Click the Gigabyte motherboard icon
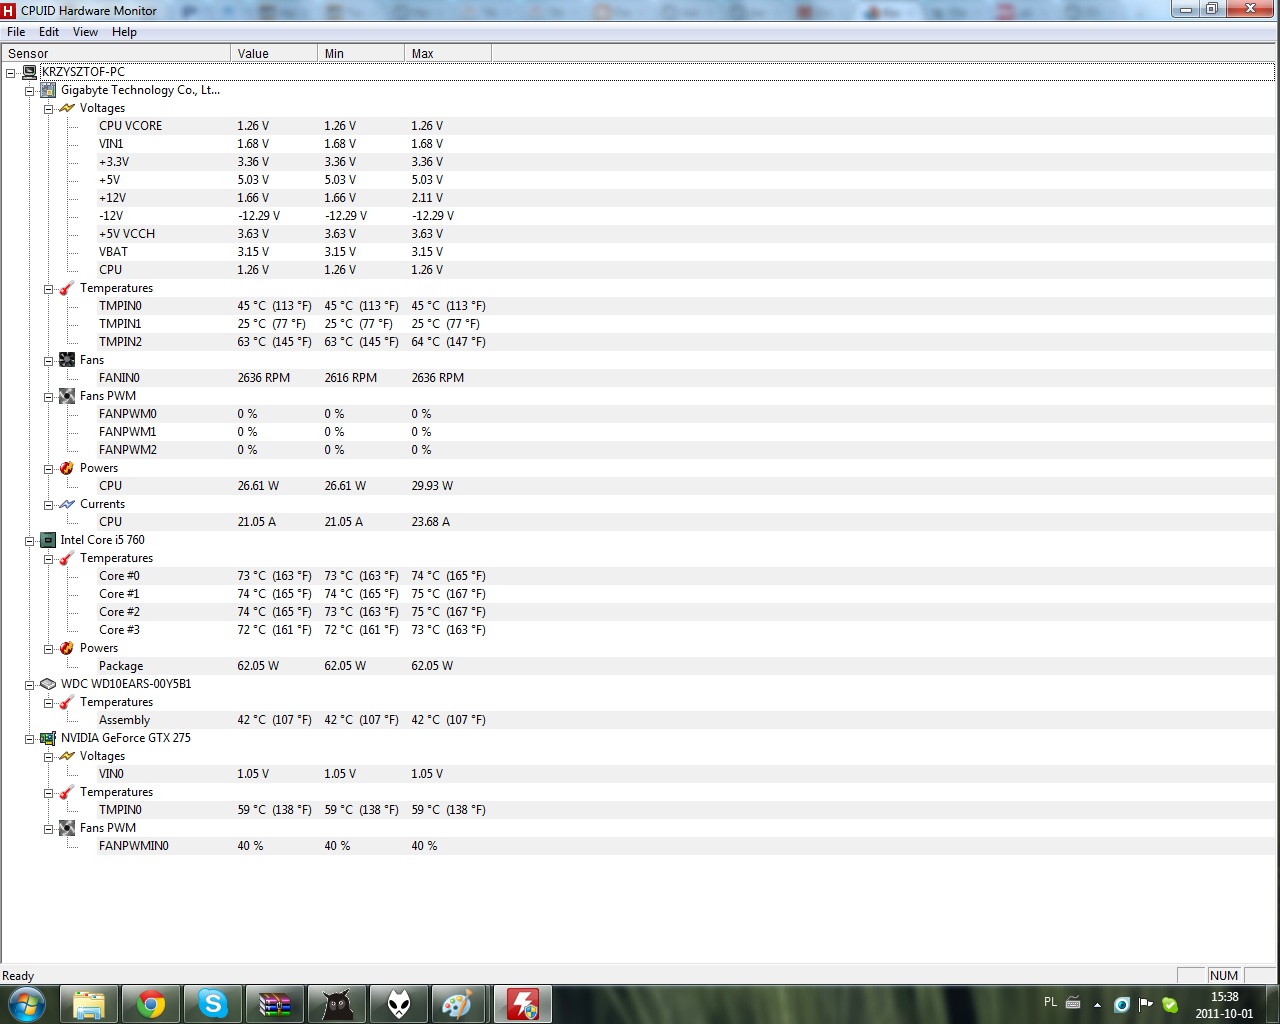This screenshot has height=1024, width=1280. coord(47,90)
